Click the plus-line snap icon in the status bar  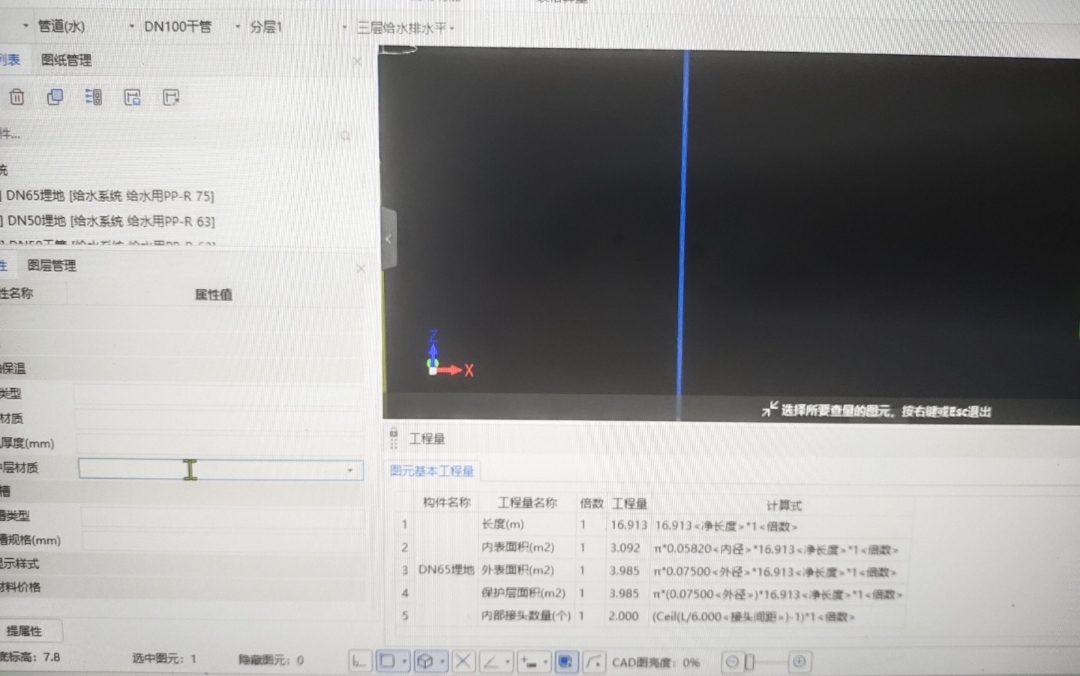pos(529,662)
